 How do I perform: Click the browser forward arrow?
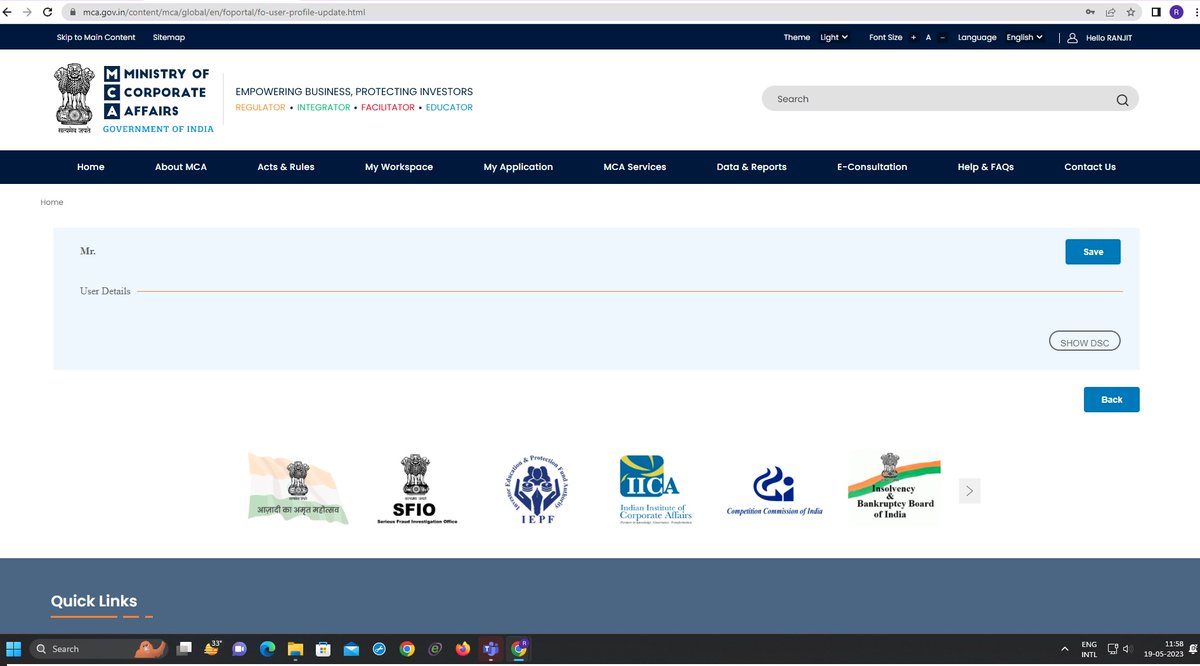tap(27, 12)
